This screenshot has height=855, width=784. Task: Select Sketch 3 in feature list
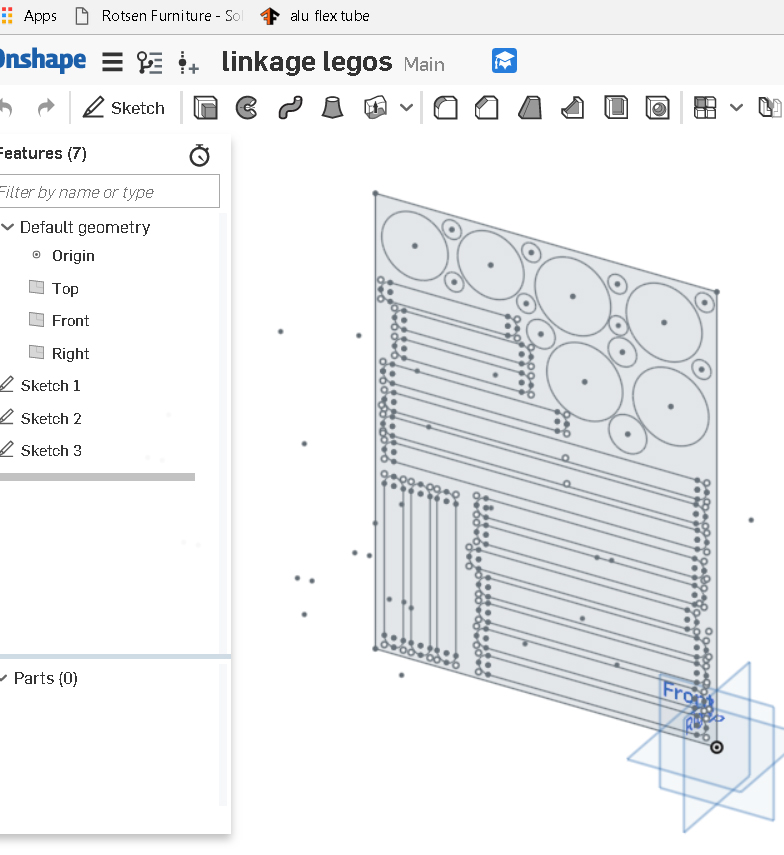pyautogui.click(x=51, y=451)
